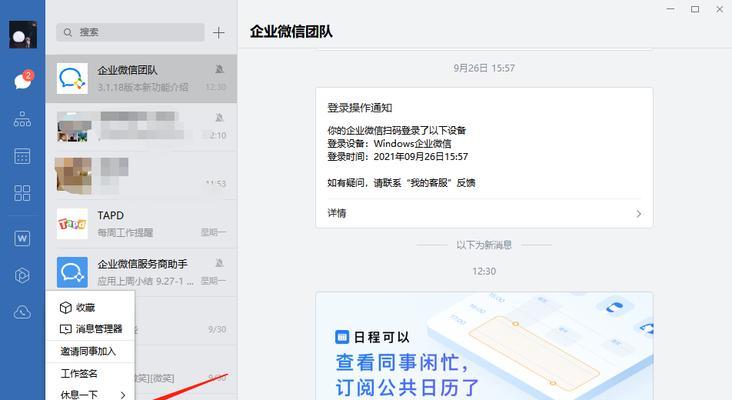
Task: Click the 企业微信团队 chat header title
Action: 291,32
